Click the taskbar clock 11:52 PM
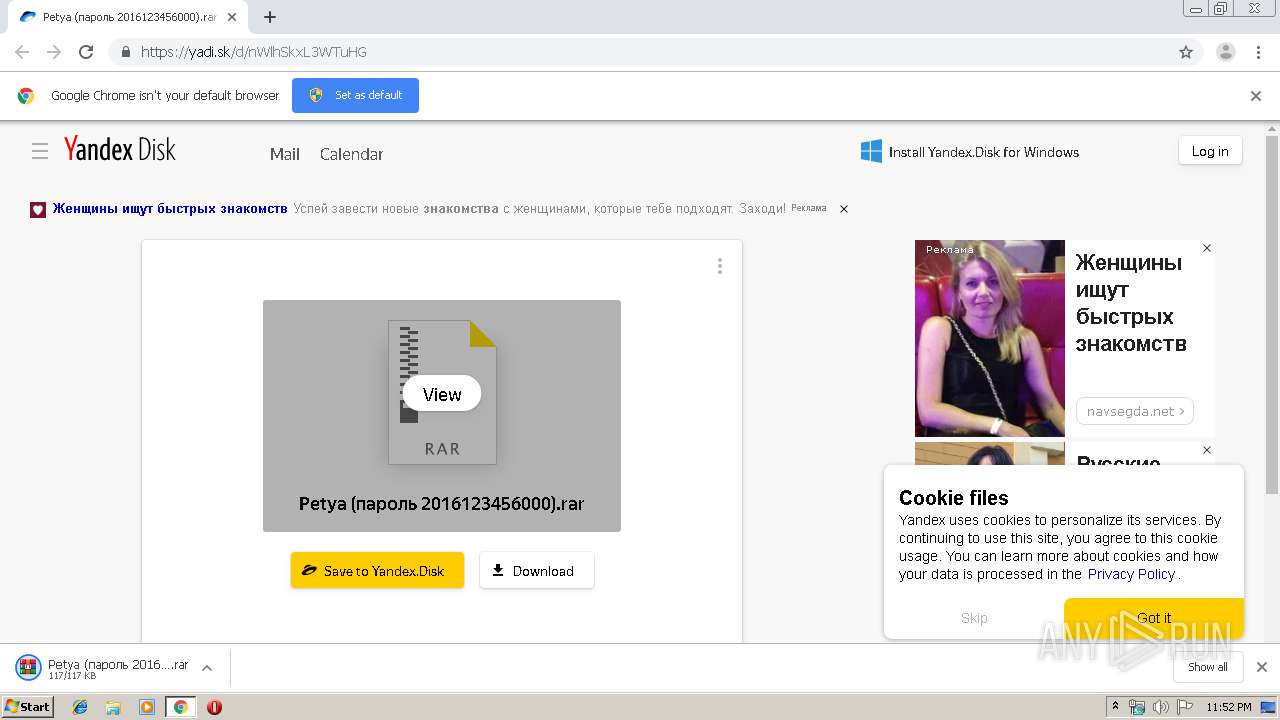The width and height of the screenshot is (1280, 720). click(1229, 707)
